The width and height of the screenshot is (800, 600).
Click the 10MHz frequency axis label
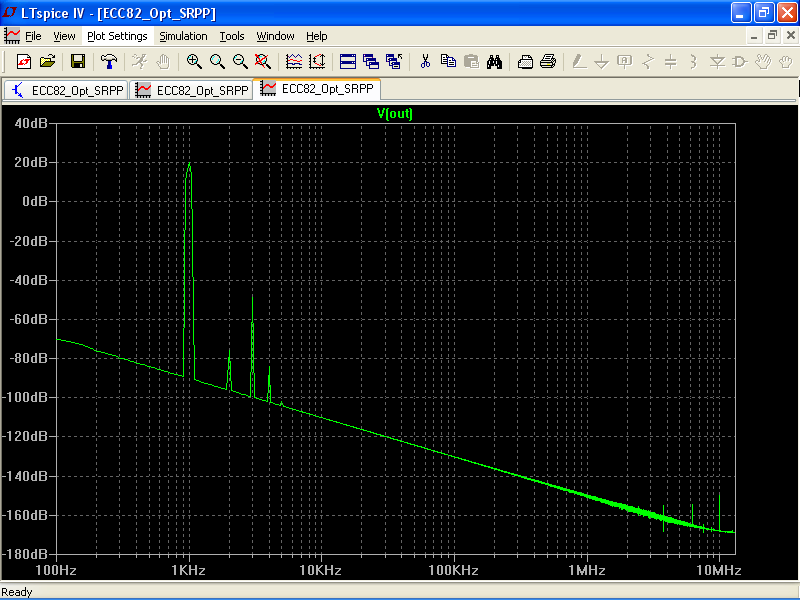pyautogui.click(x=719, y=570)
